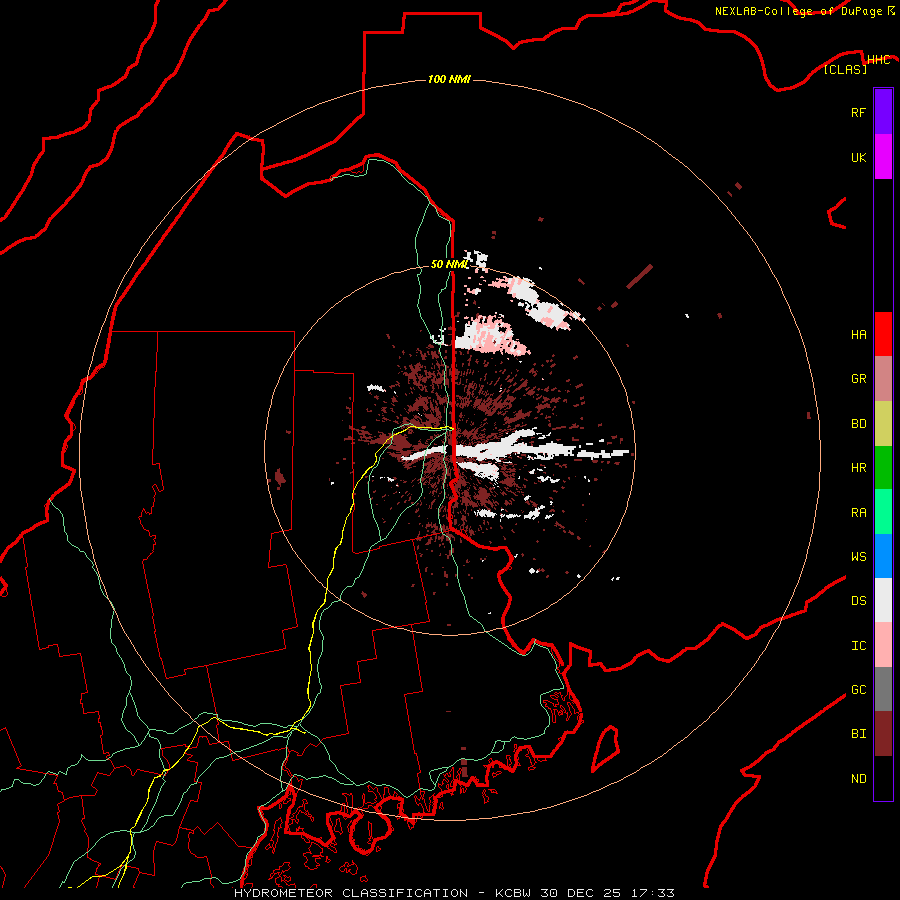The height and width of the screenshot is (900, 900).
Task: Click the DS white legend swatch
Action: coord(883,600)
